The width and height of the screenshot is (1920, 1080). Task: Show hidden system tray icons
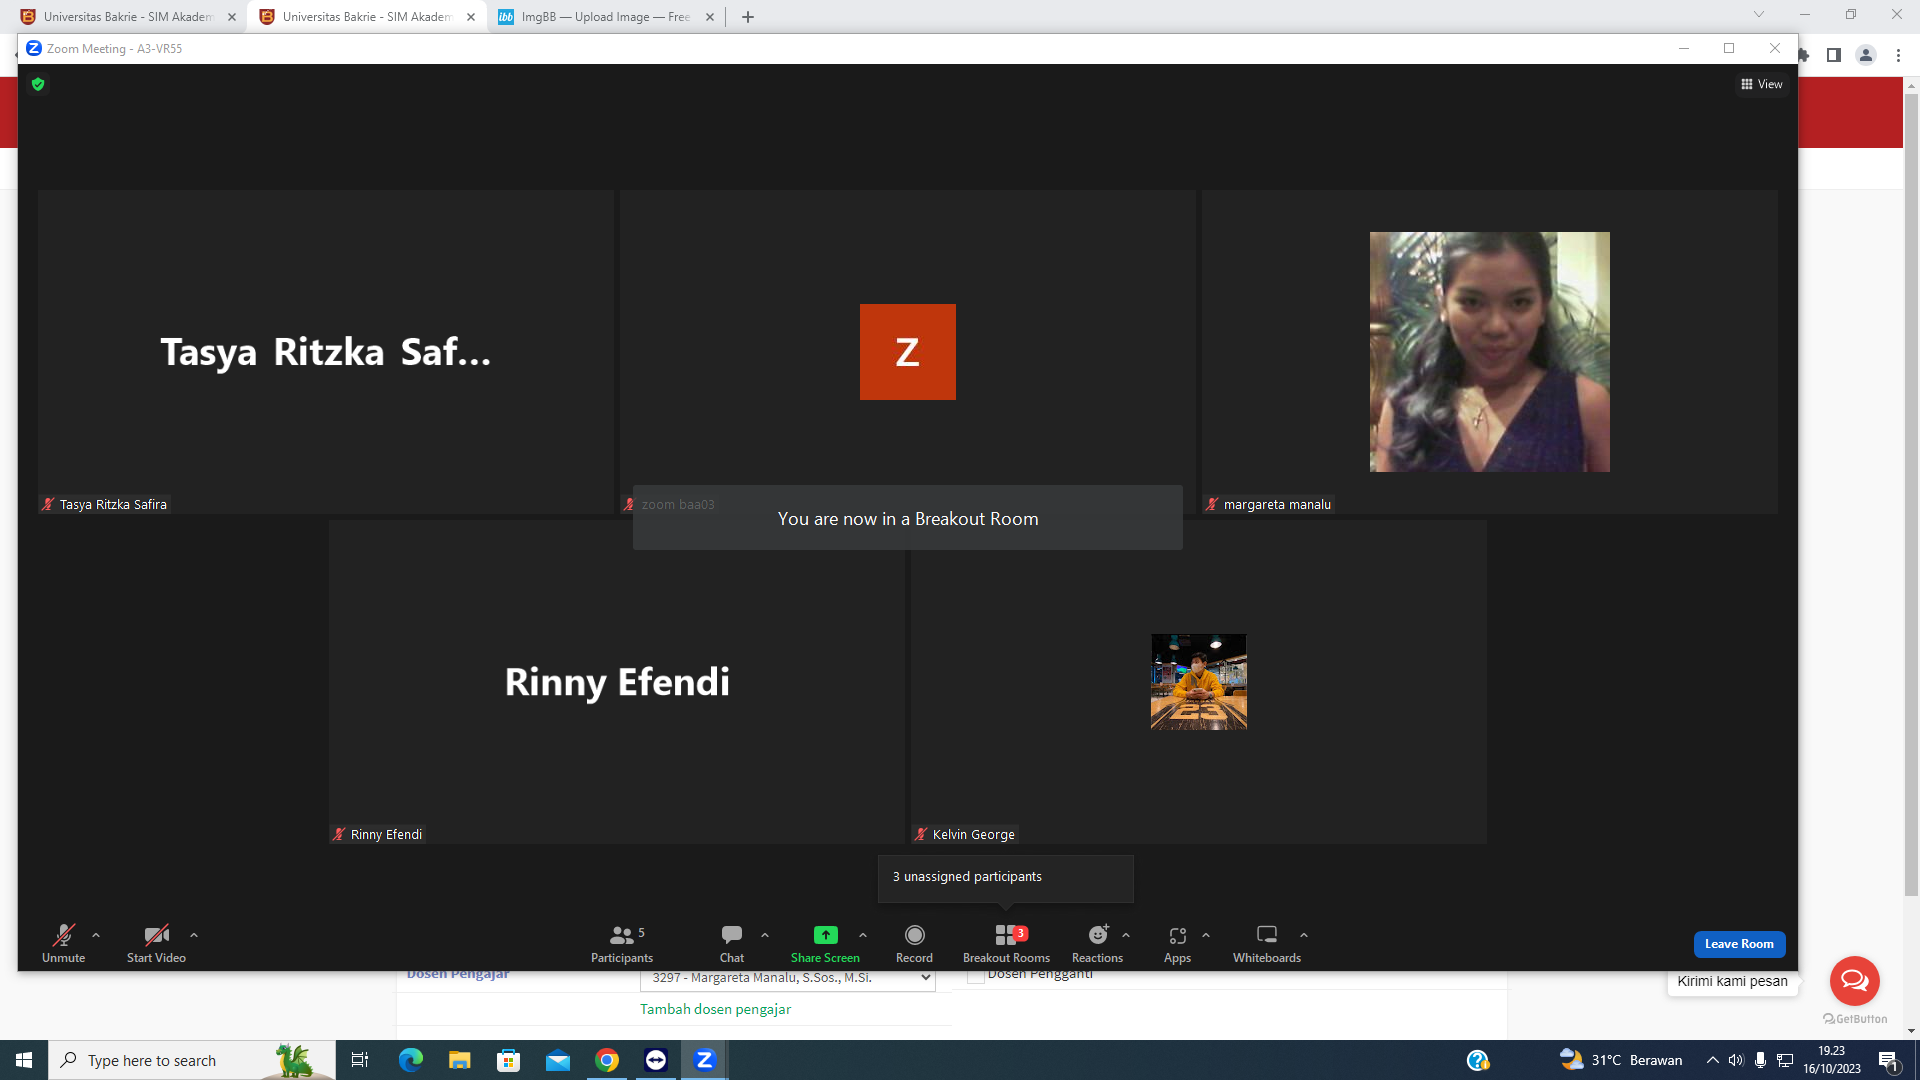click(x=1712, y=1060)
